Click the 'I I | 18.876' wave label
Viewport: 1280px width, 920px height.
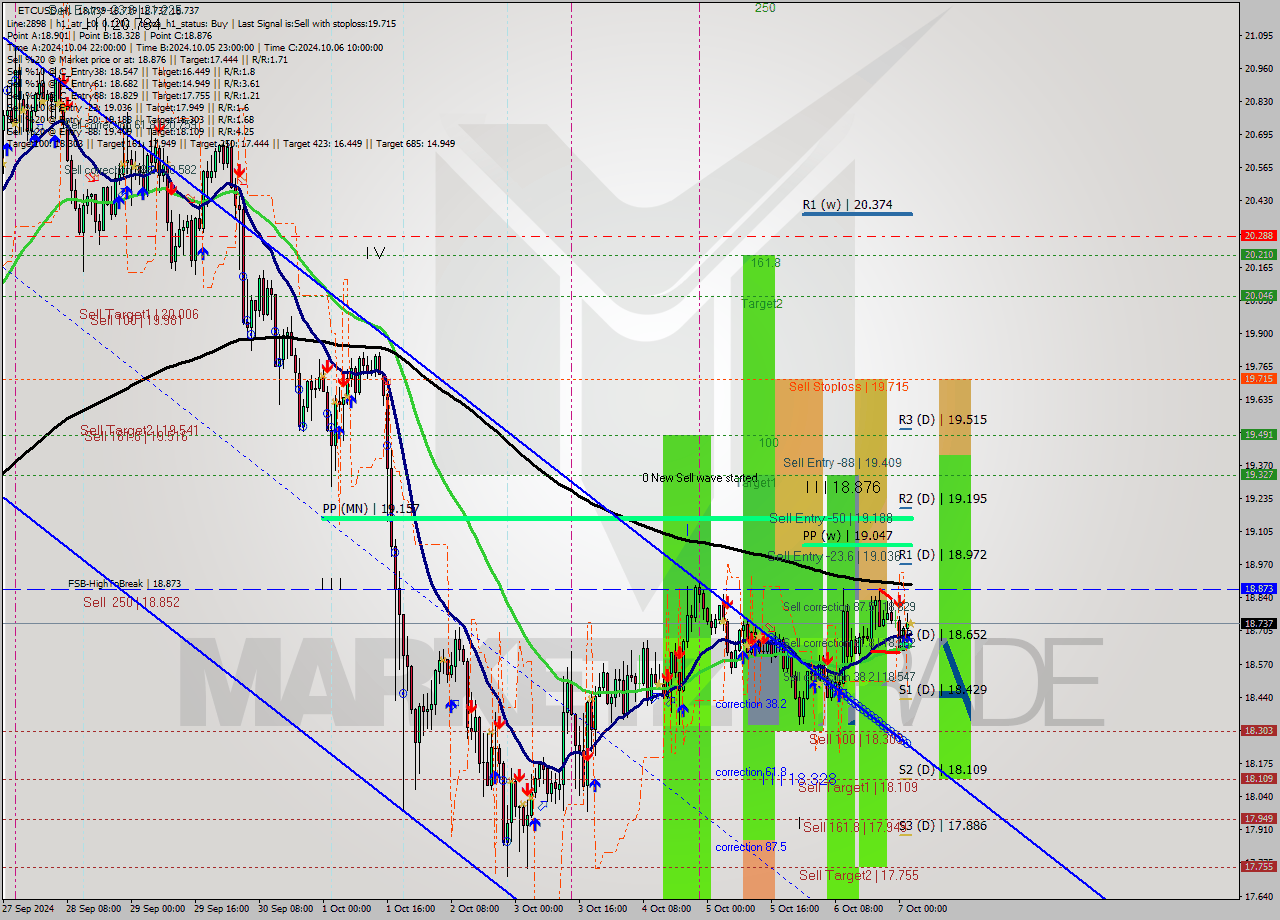point(843,487)
